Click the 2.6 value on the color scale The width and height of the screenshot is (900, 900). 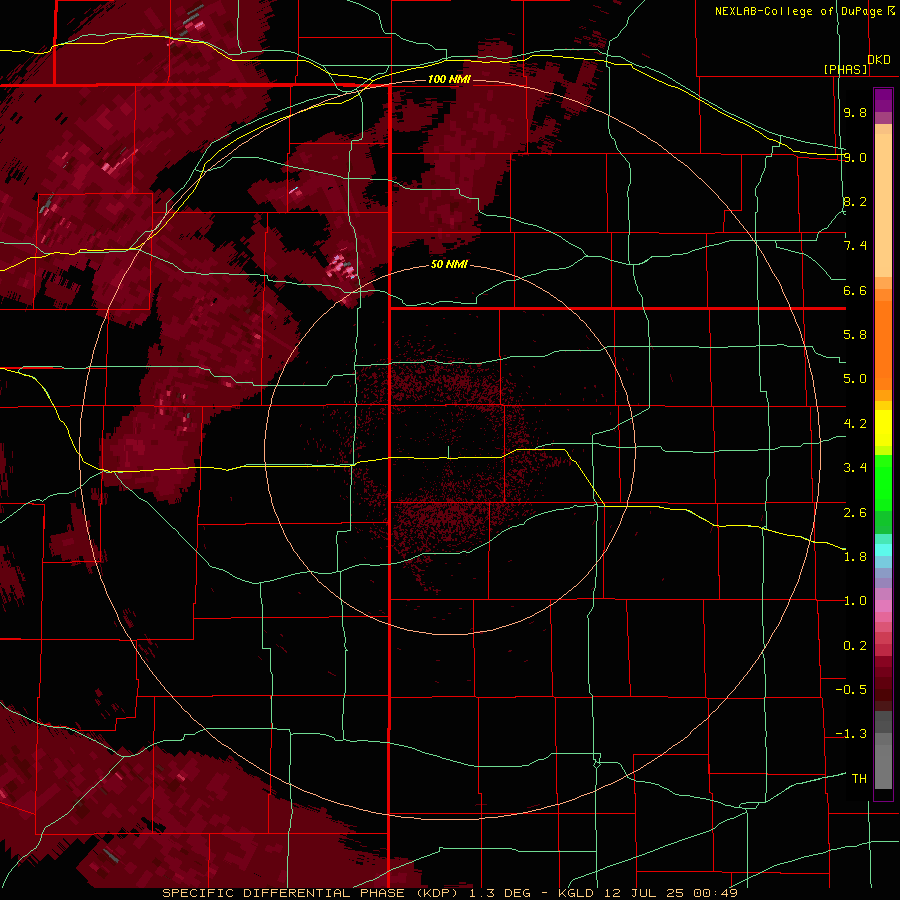tap(855, 512)
